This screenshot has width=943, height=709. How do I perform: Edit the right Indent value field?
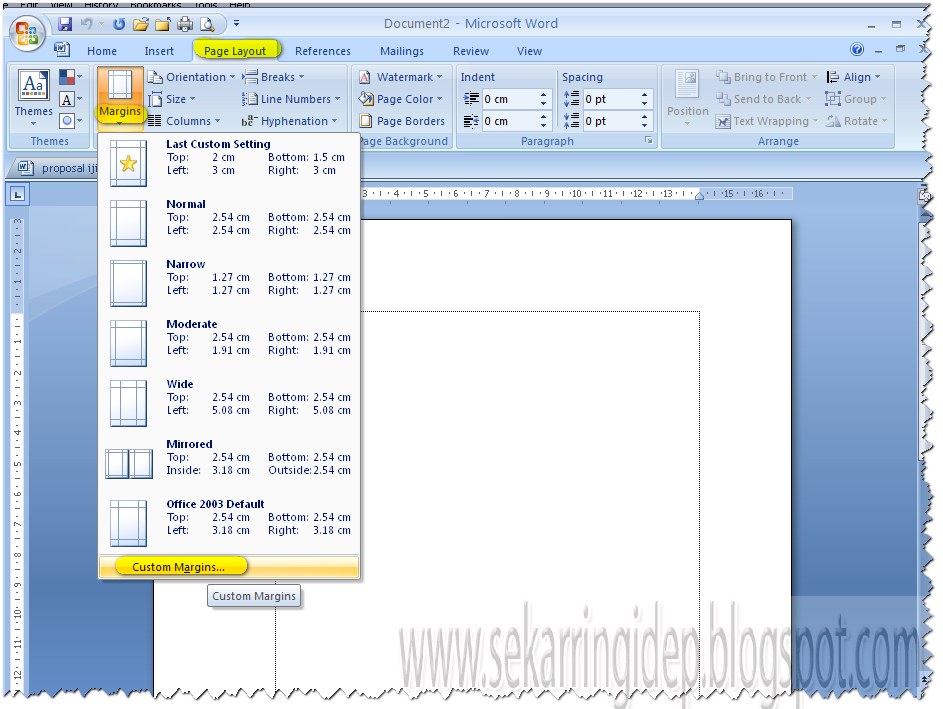[509, 121]
